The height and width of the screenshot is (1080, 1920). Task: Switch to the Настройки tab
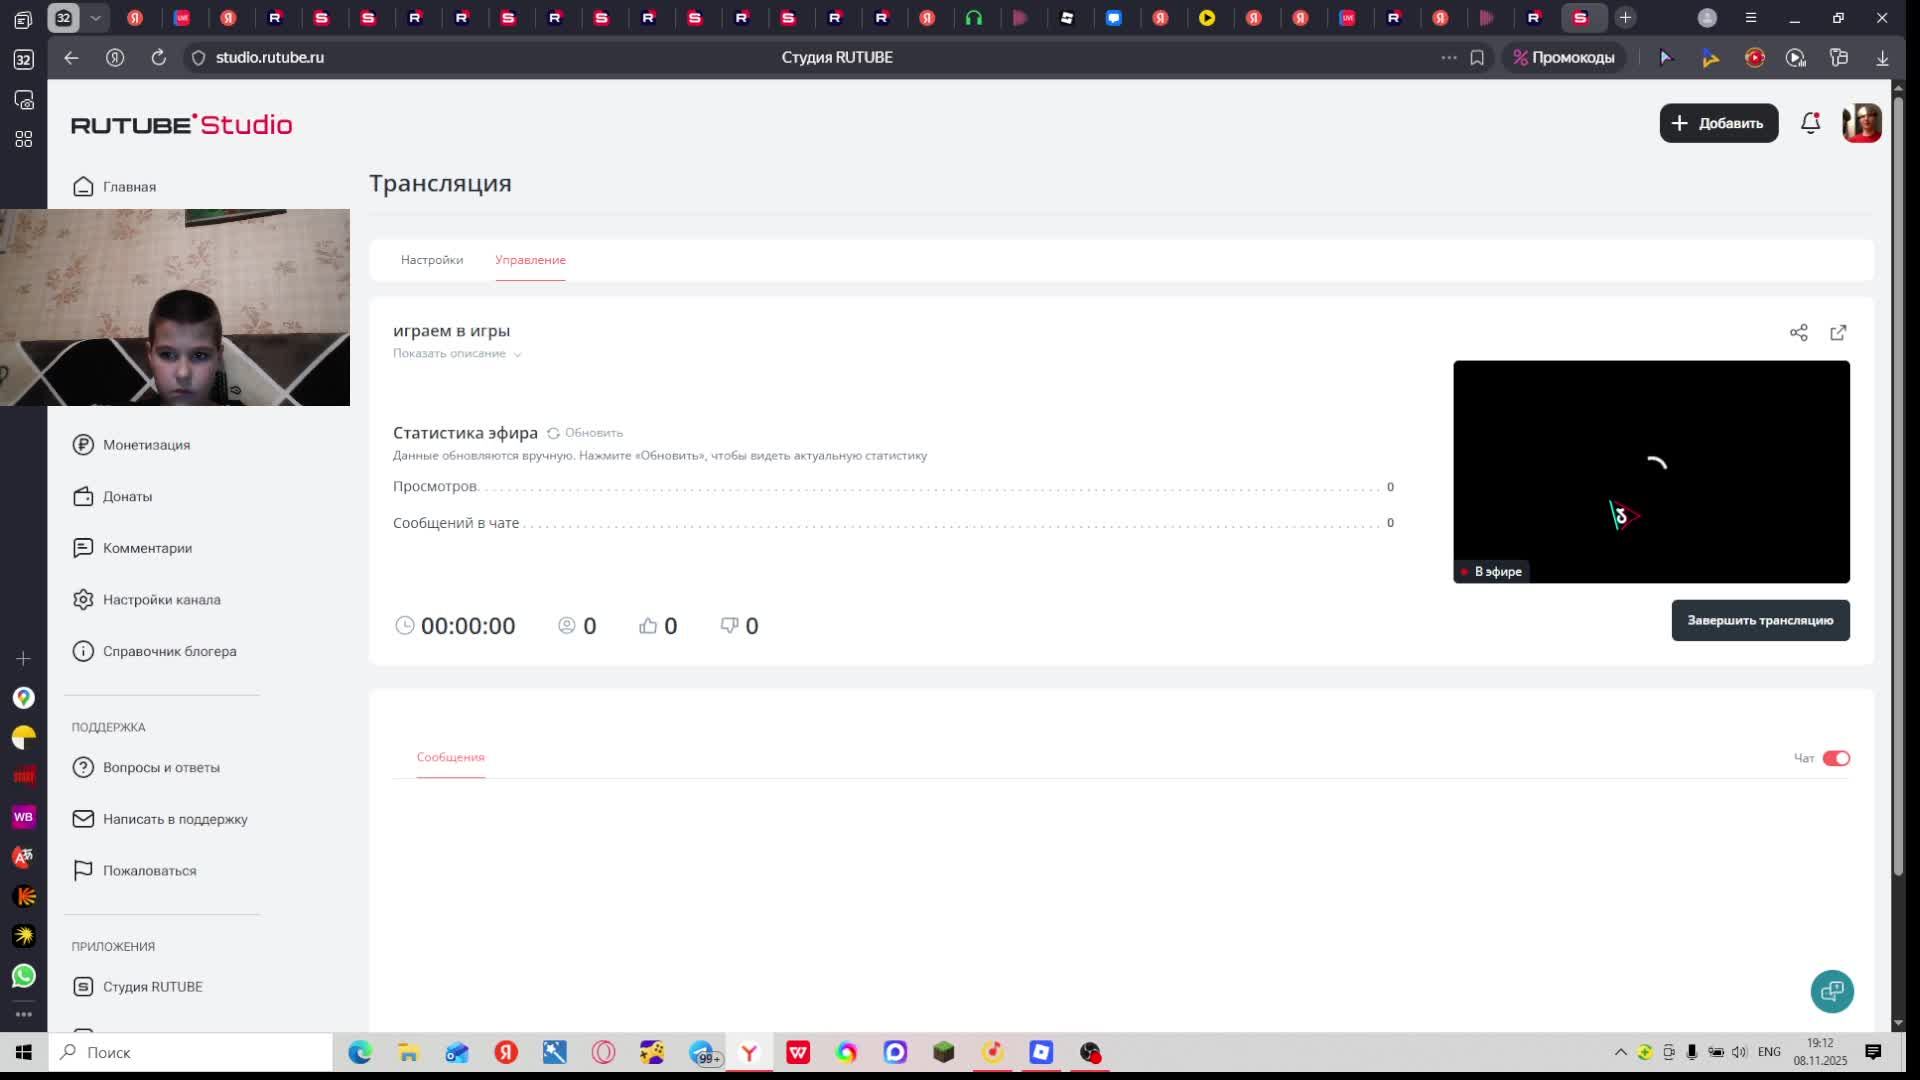click(x=431, y=260)
